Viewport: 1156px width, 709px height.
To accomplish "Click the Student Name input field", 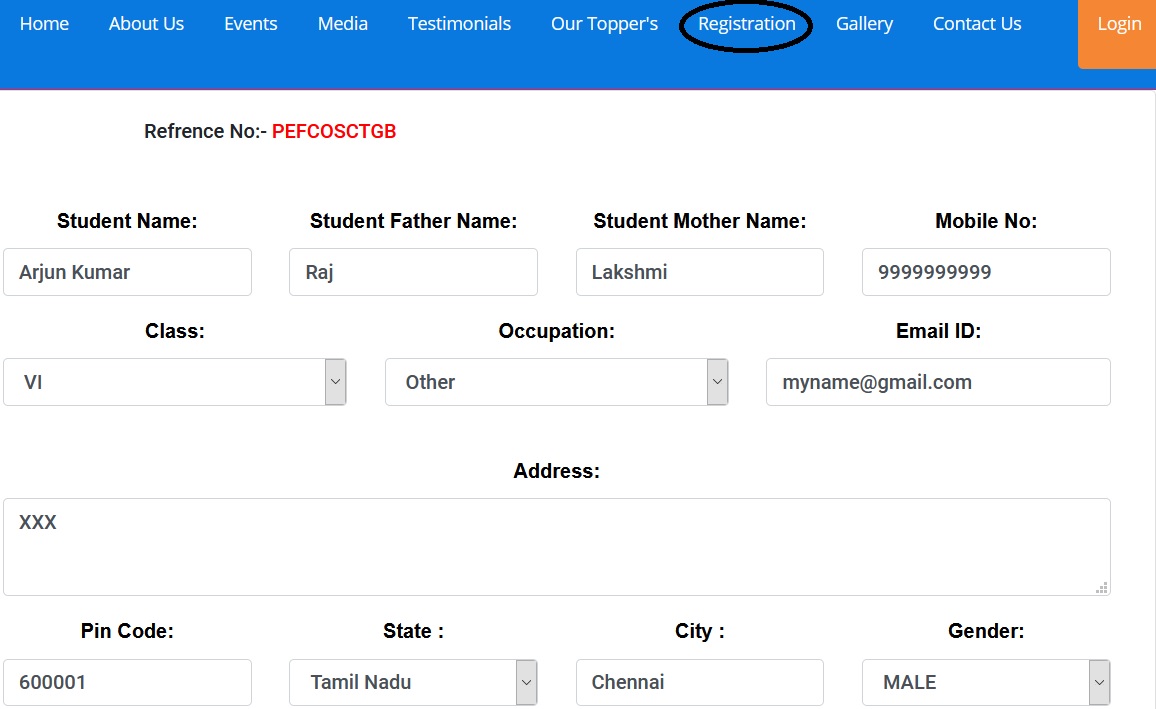I will coord(127,272).
